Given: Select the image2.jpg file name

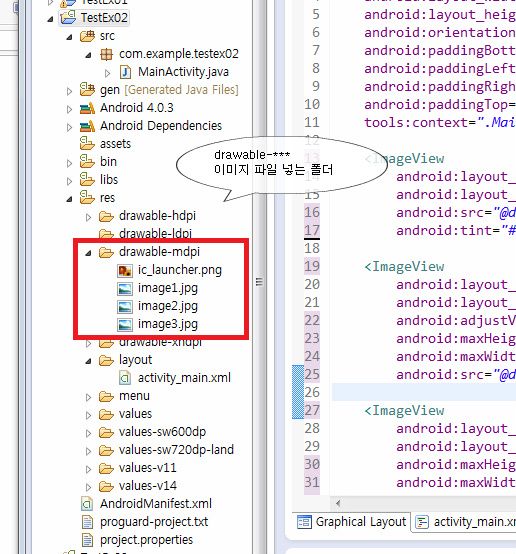Looking at the screenshot, I should [x=168, y=306].
